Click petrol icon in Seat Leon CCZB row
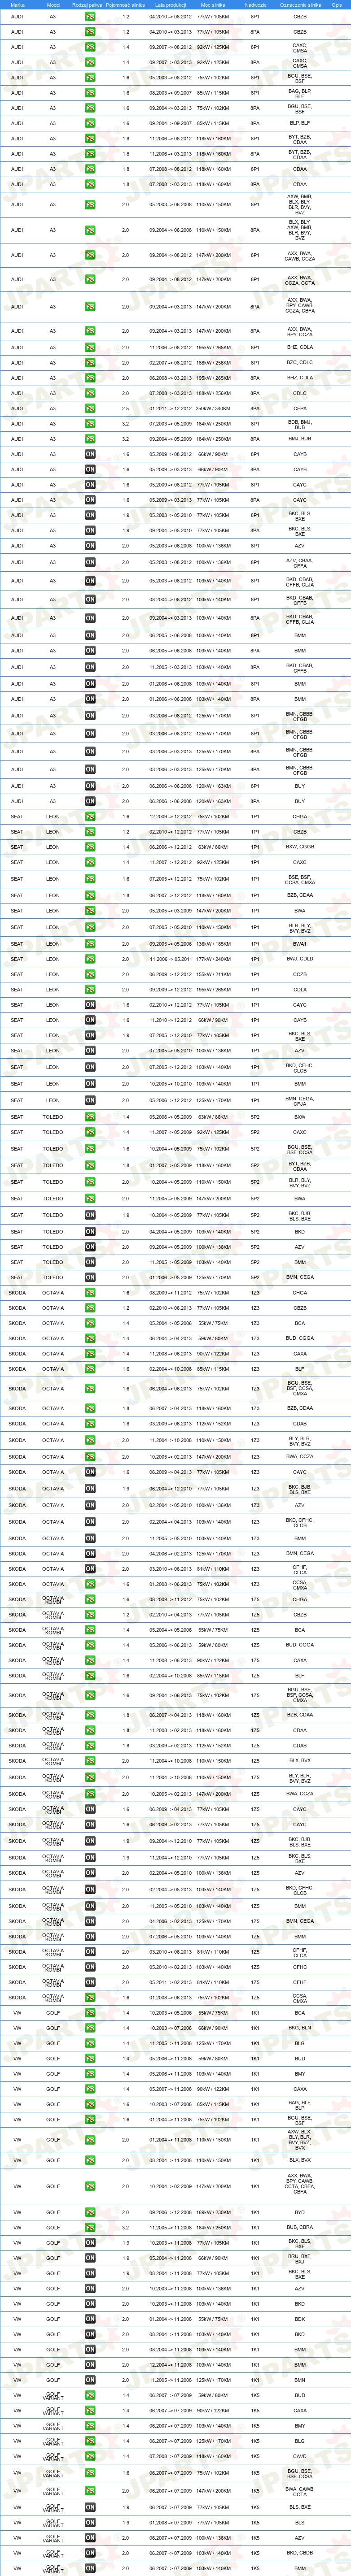This screenshot has height=2576, width=351. point(90,974)
